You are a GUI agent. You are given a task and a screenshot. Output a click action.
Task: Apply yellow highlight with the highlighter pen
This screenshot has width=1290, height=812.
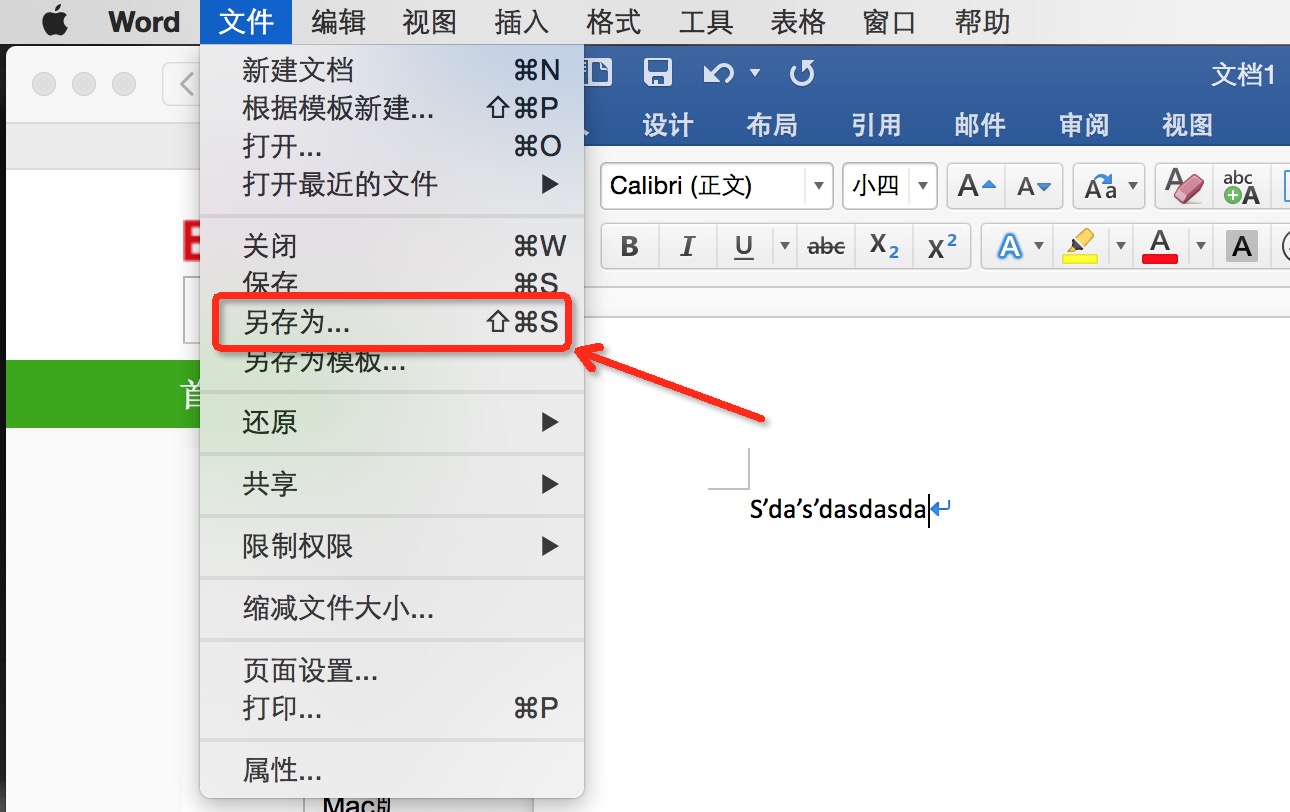[x=1079, y=246]
